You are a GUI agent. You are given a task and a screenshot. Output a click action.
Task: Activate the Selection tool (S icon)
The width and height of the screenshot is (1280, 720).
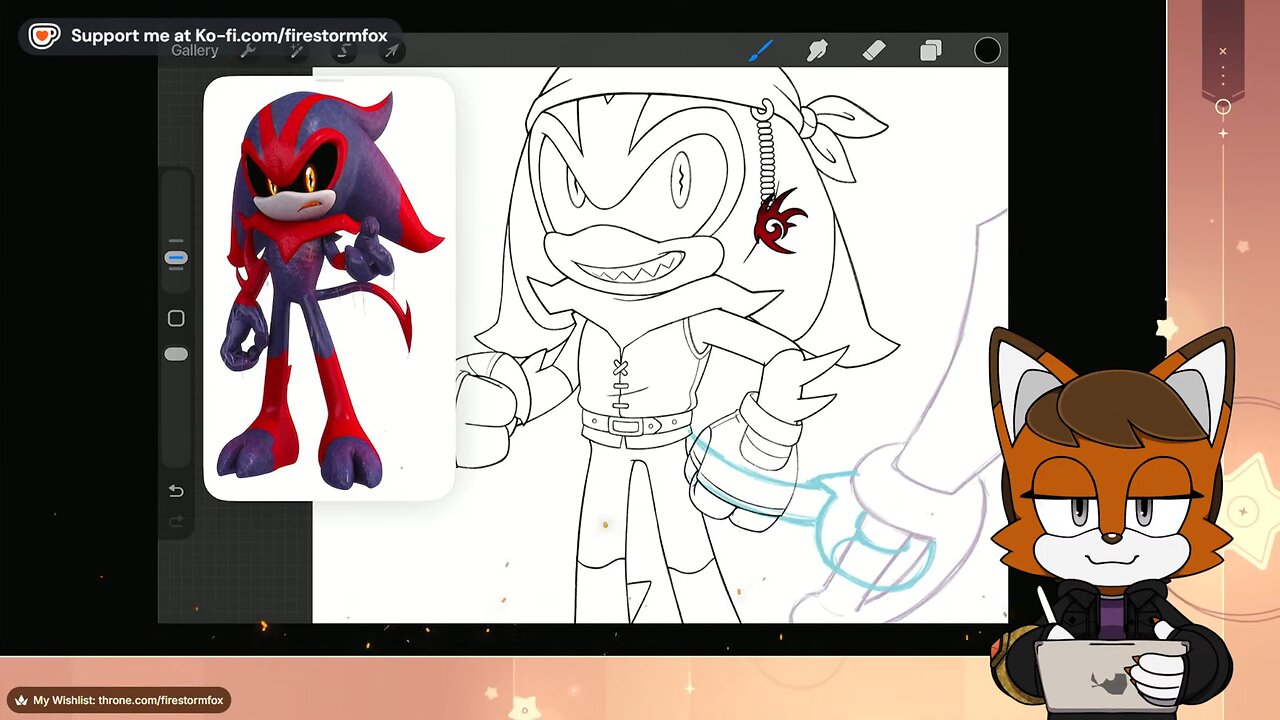[344, 51]
